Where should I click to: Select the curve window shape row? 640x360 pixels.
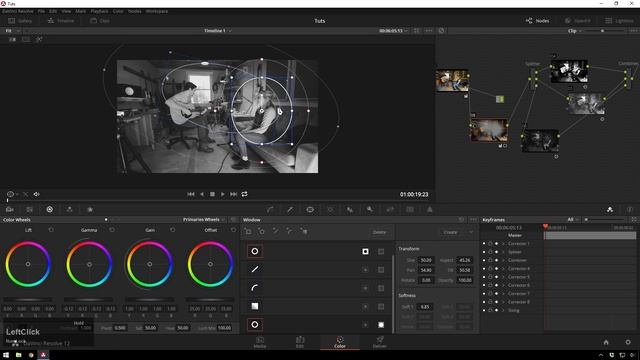317,288
